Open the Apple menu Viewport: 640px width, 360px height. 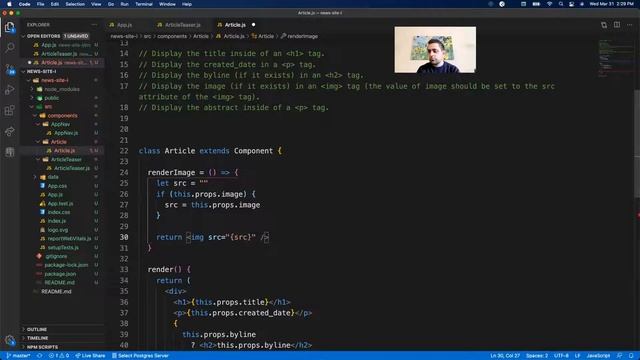pyautogui.click(x=9, y=4)
